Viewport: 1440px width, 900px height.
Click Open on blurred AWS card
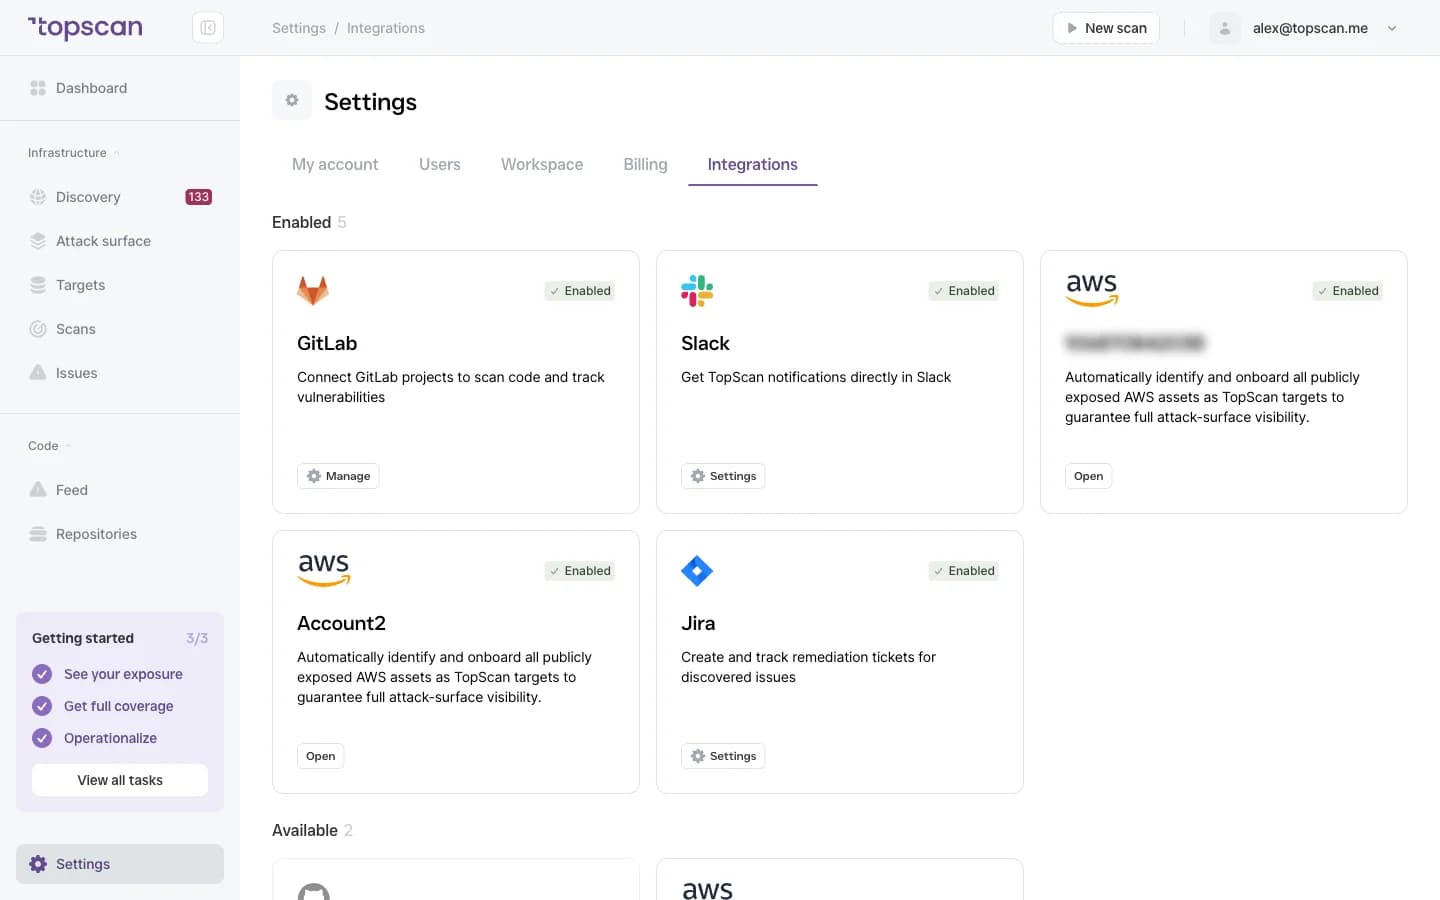tap(1089, 476)
